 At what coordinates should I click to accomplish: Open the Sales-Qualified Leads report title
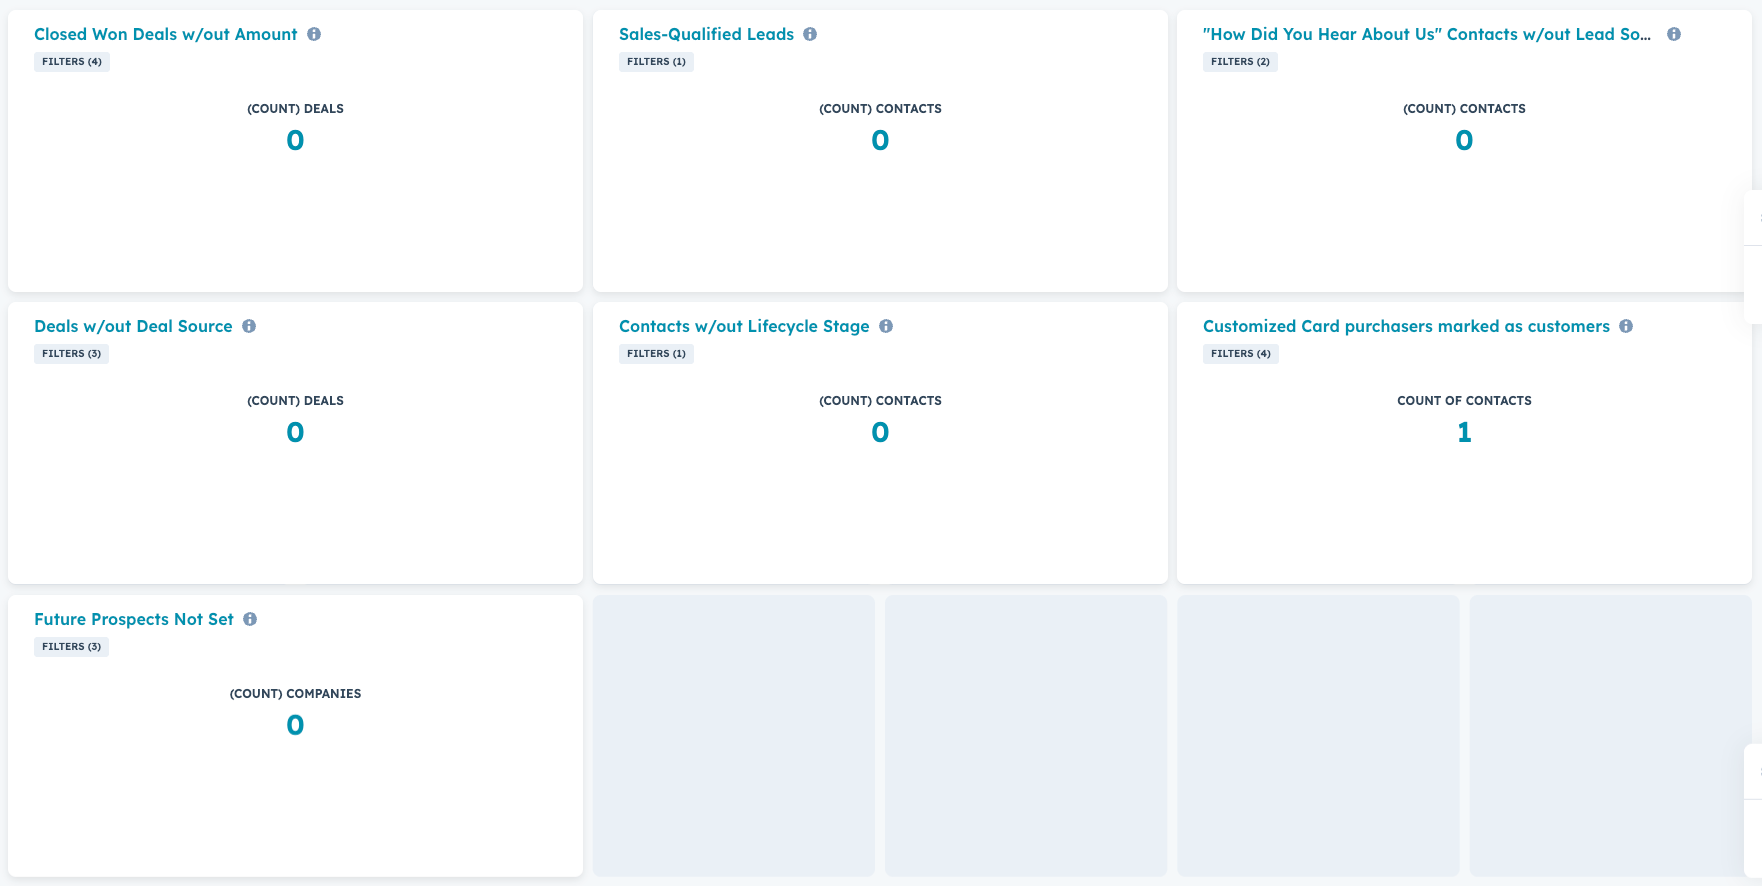[x=706, y=34]
